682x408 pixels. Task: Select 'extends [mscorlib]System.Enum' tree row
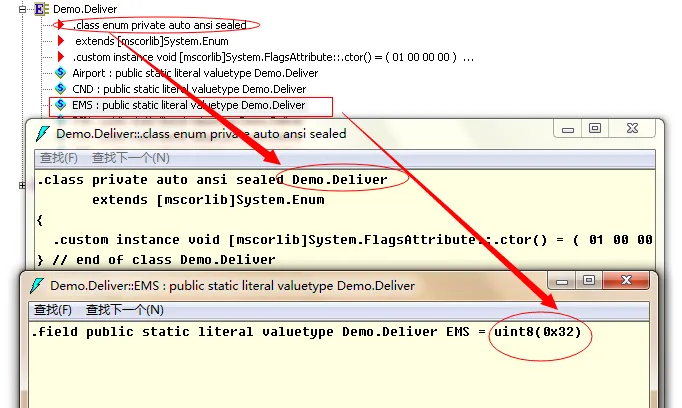(x=152, y=41)
